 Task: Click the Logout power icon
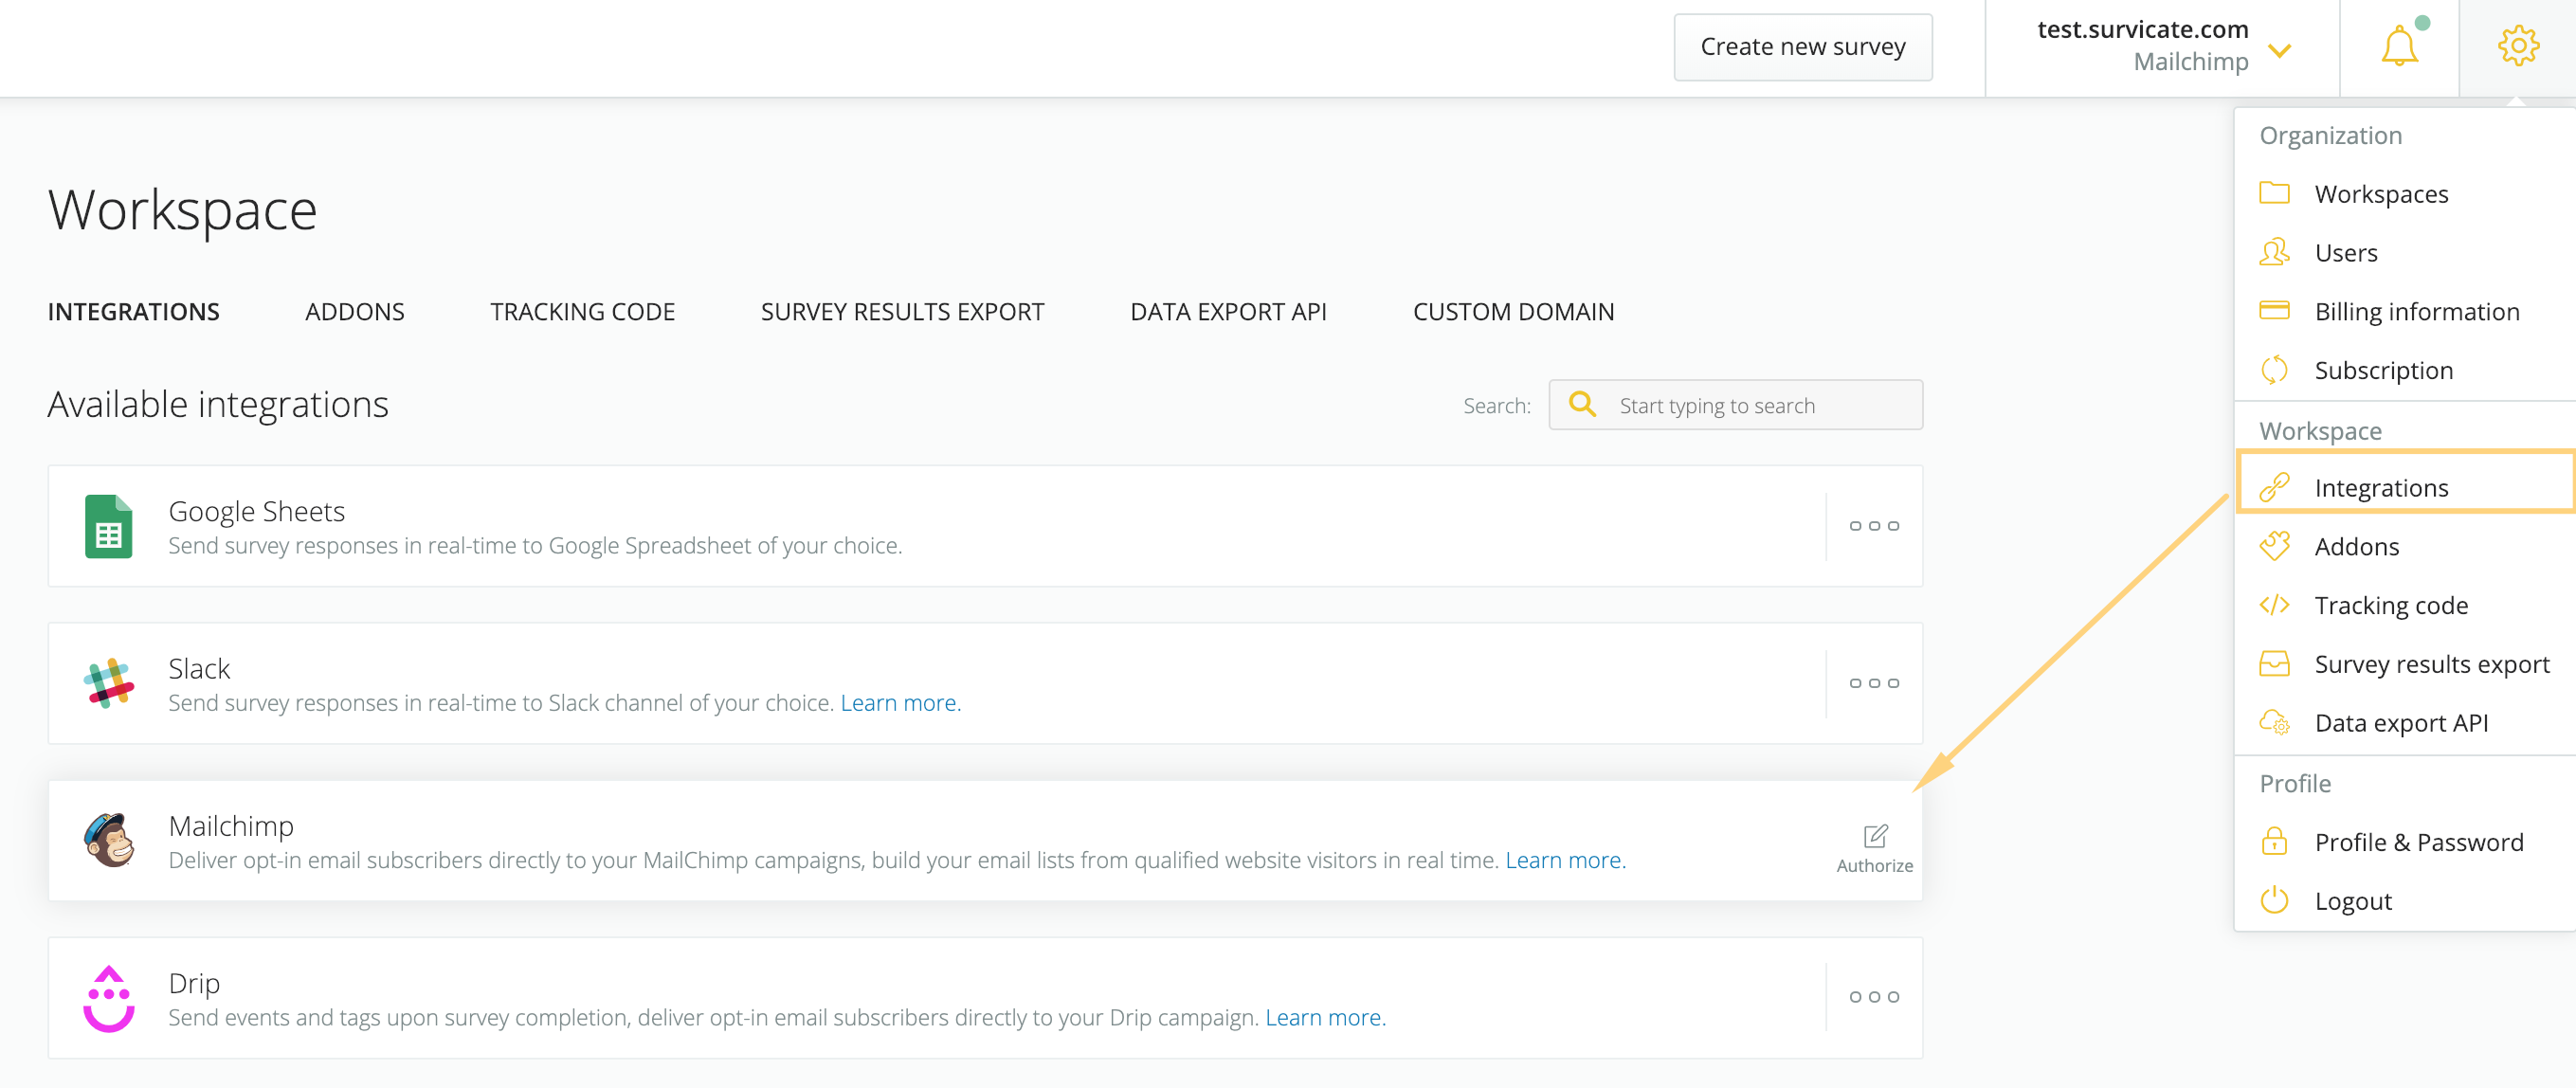[2273, 899]
